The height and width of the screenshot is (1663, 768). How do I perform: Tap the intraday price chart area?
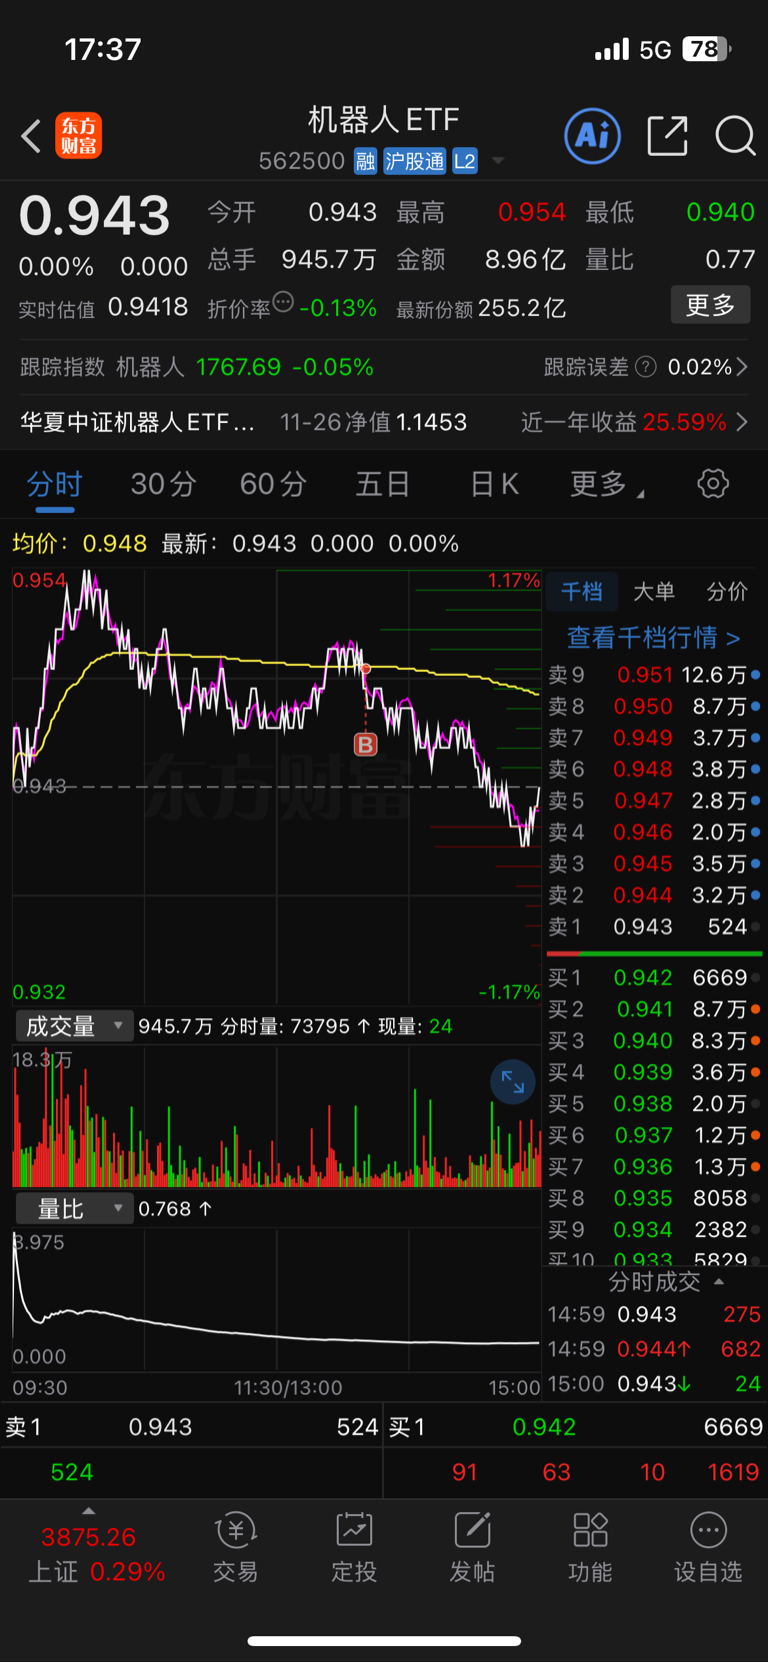coord(276,787)
